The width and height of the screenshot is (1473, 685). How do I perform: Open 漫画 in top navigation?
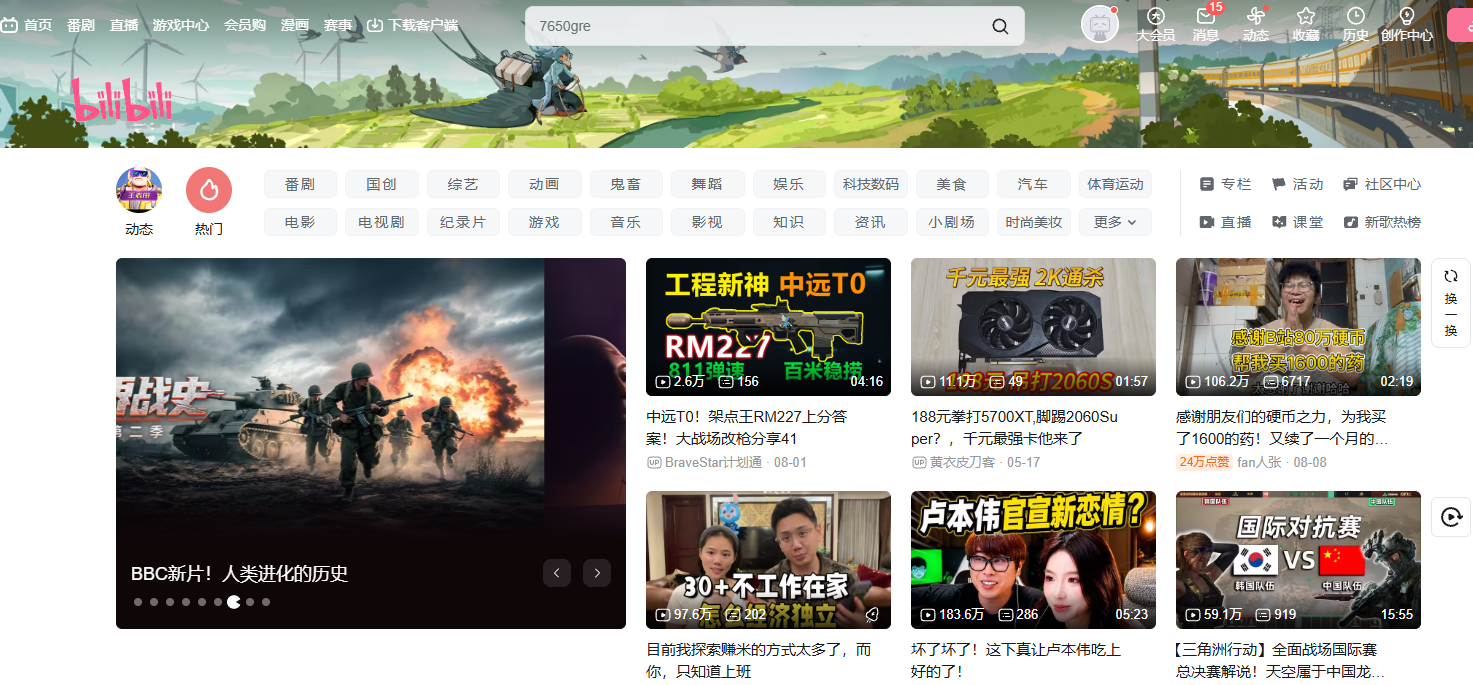[295, 25]
